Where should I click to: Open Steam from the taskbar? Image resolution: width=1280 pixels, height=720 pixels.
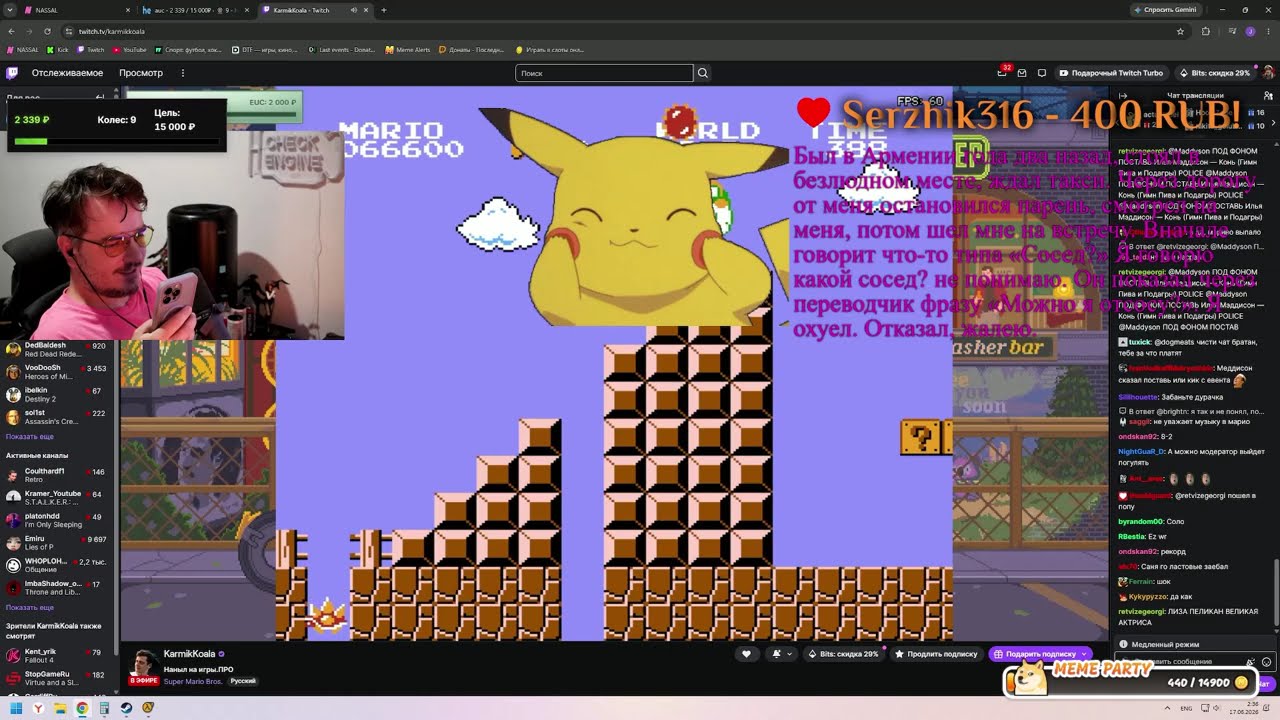click(x=126, y=708)
